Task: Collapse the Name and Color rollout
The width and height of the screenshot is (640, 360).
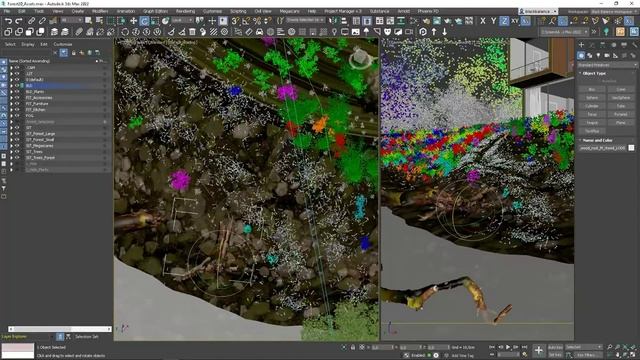Action: tap(597, 140)
